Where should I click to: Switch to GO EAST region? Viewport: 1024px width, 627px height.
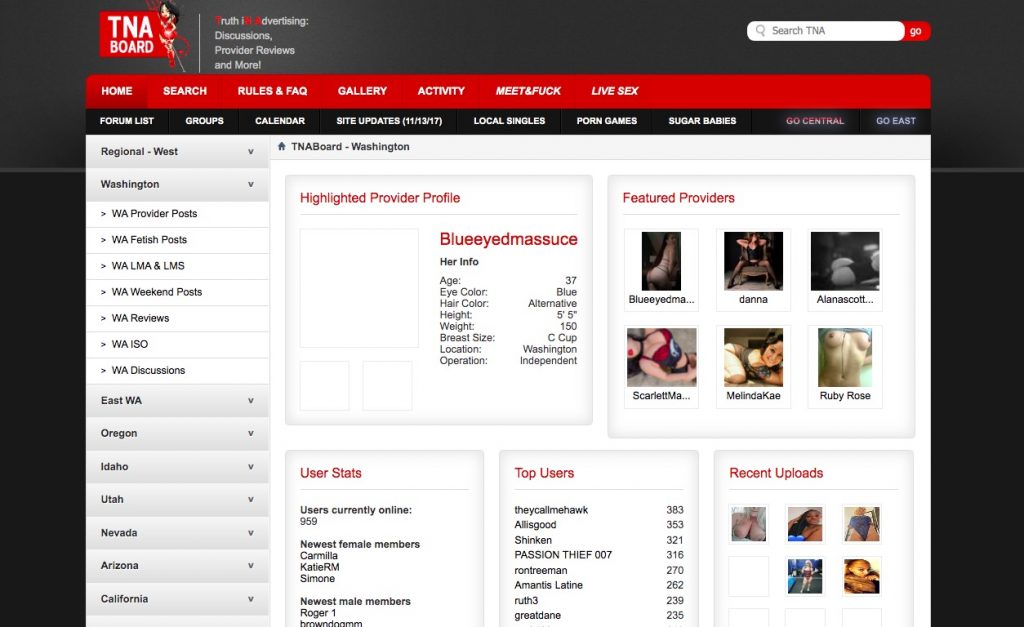[896, 121]
